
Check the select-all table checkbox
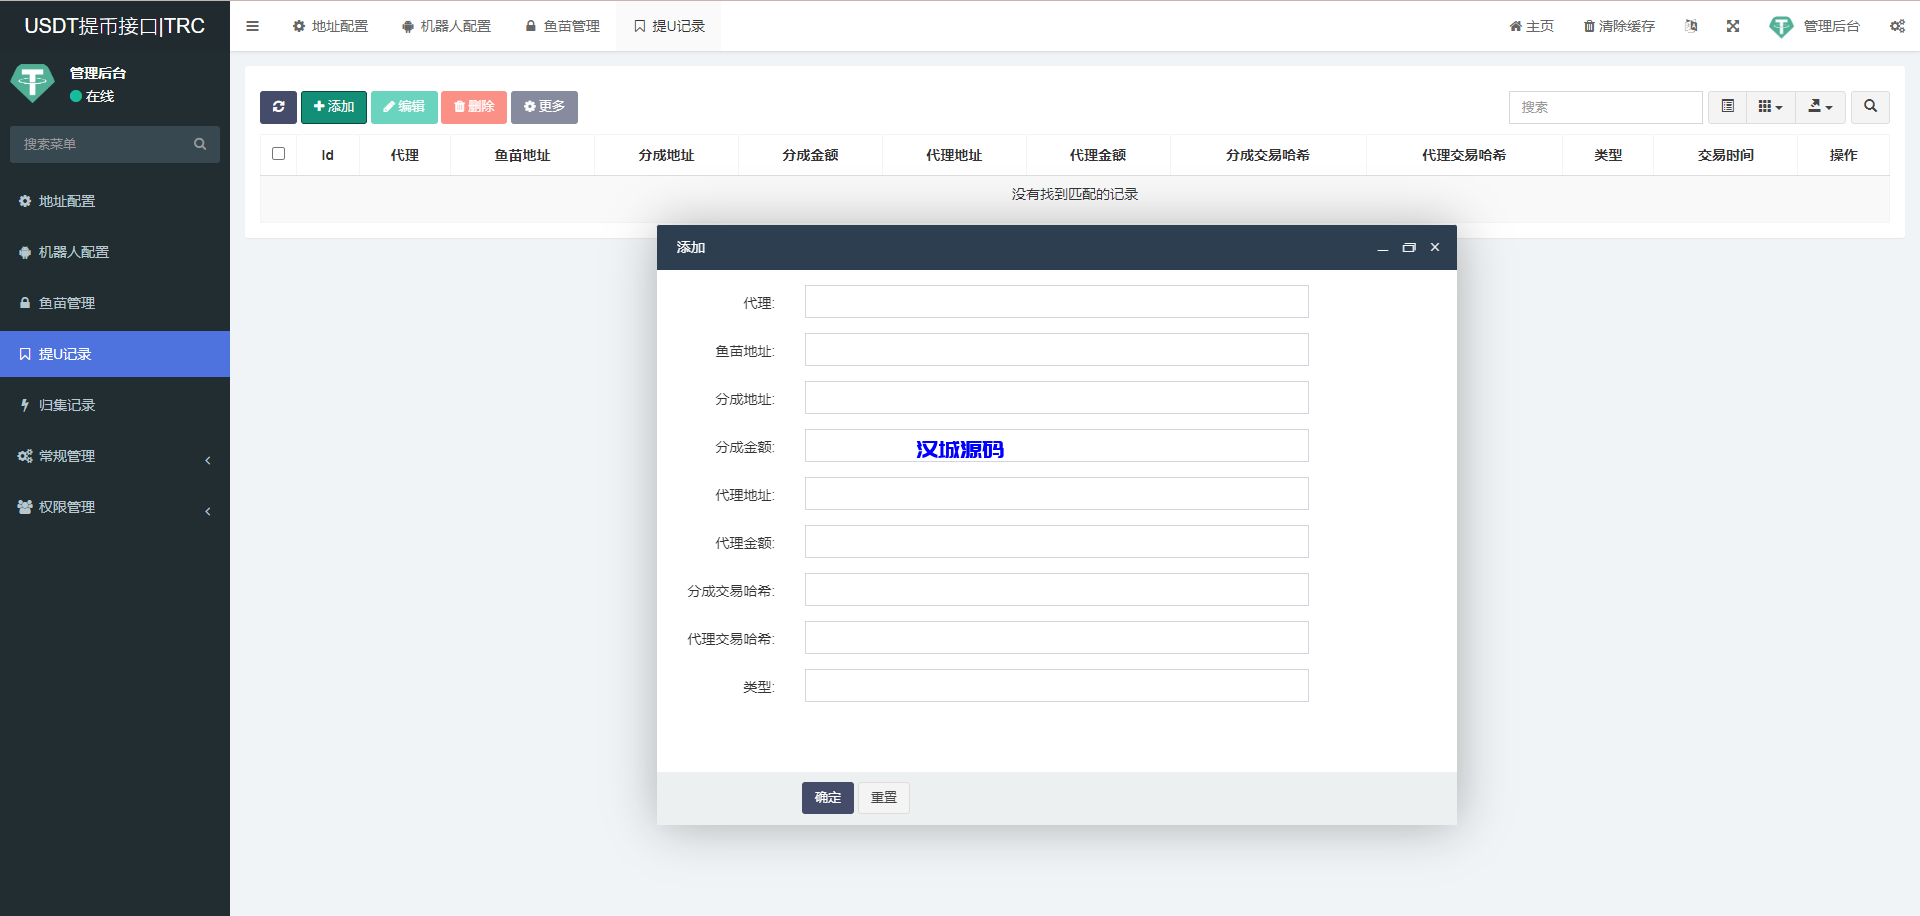(278, 154)
